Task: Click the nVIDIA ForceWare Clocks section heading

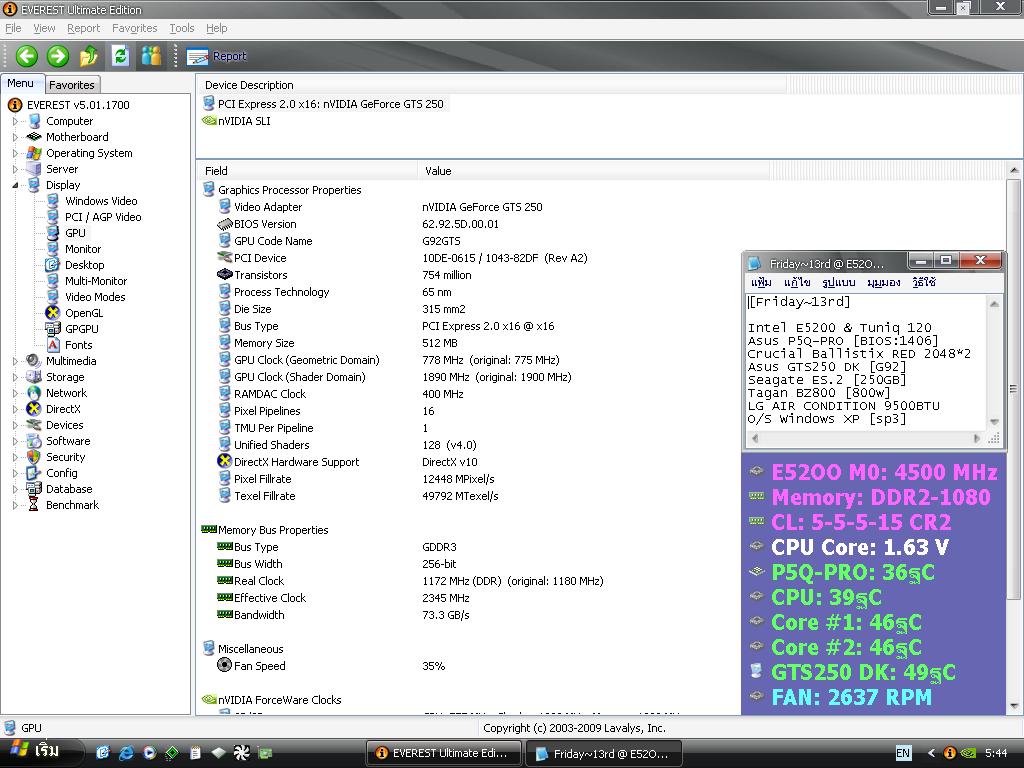Action: point(280,699)
